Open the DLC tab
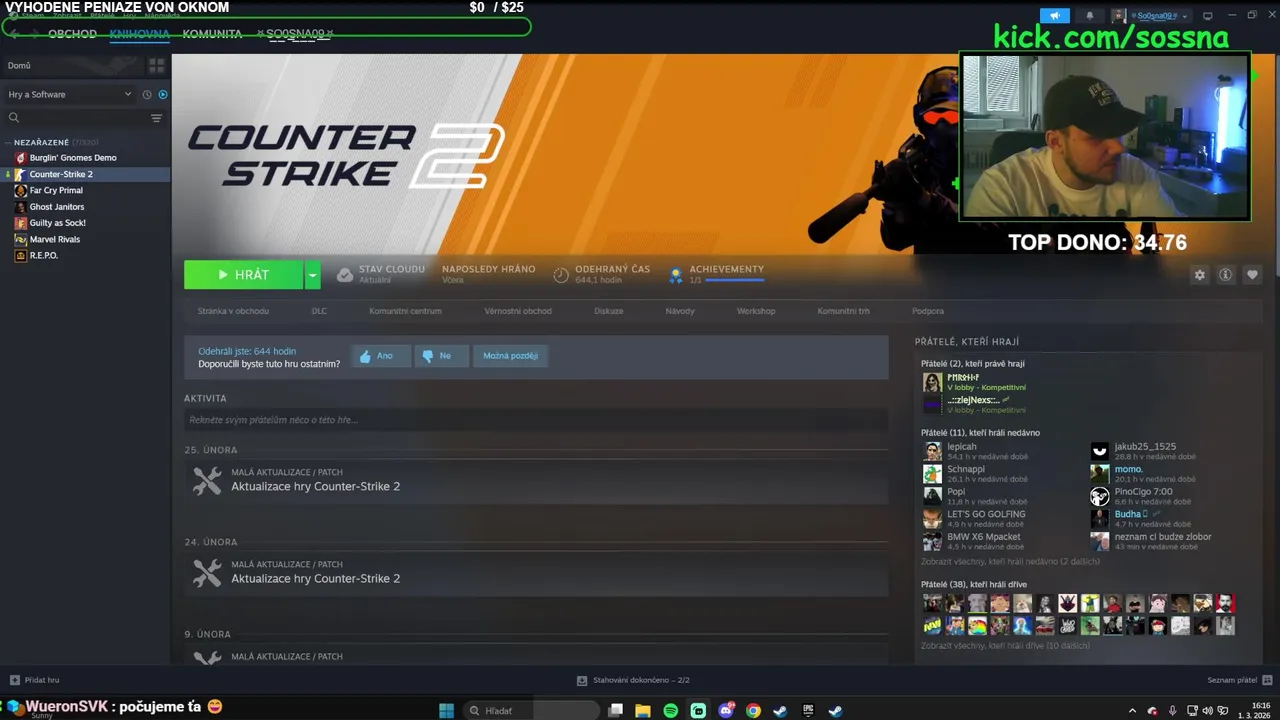1280x720 pixels. coord(319,311)
